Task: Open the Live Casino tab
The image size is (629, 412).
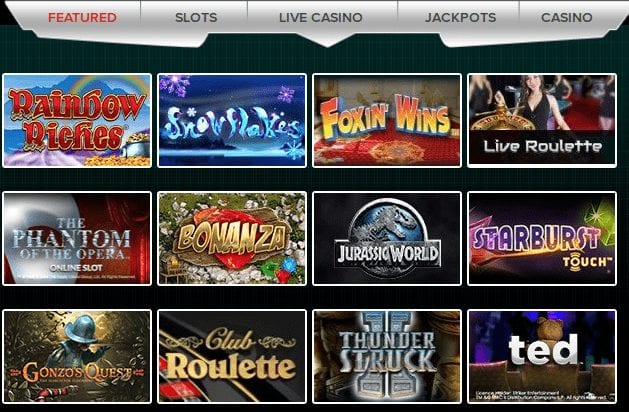Action: [x=321, y=18]
